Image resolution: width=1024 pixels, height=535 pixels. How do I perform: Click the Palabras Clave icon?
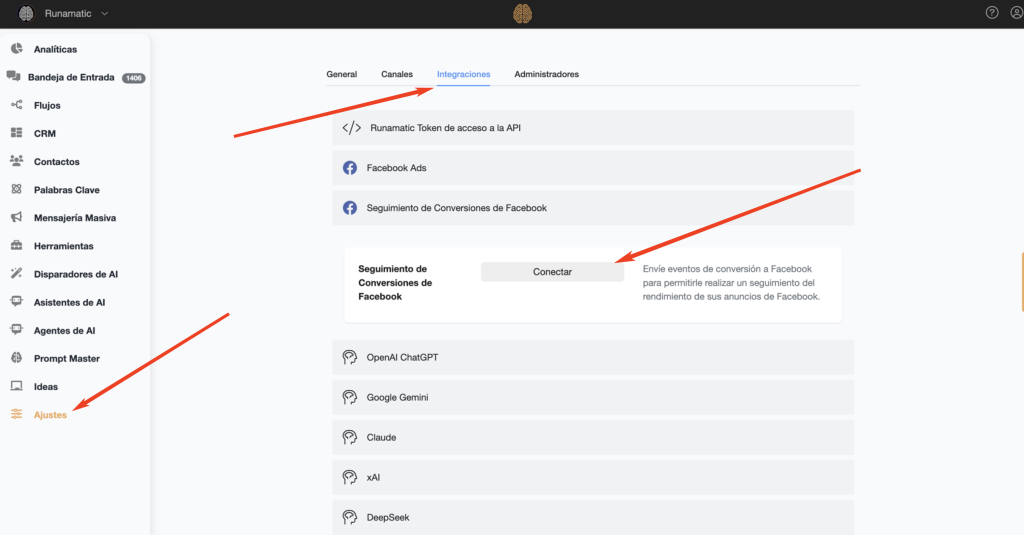tap(16, 189)
